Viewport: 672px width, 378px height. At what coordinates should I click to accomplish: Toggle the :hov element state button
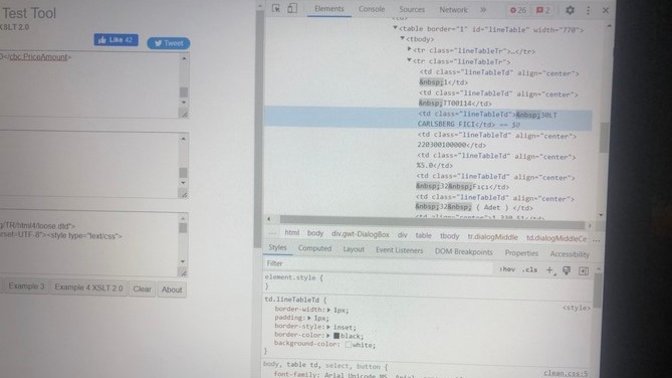point(507,269)
